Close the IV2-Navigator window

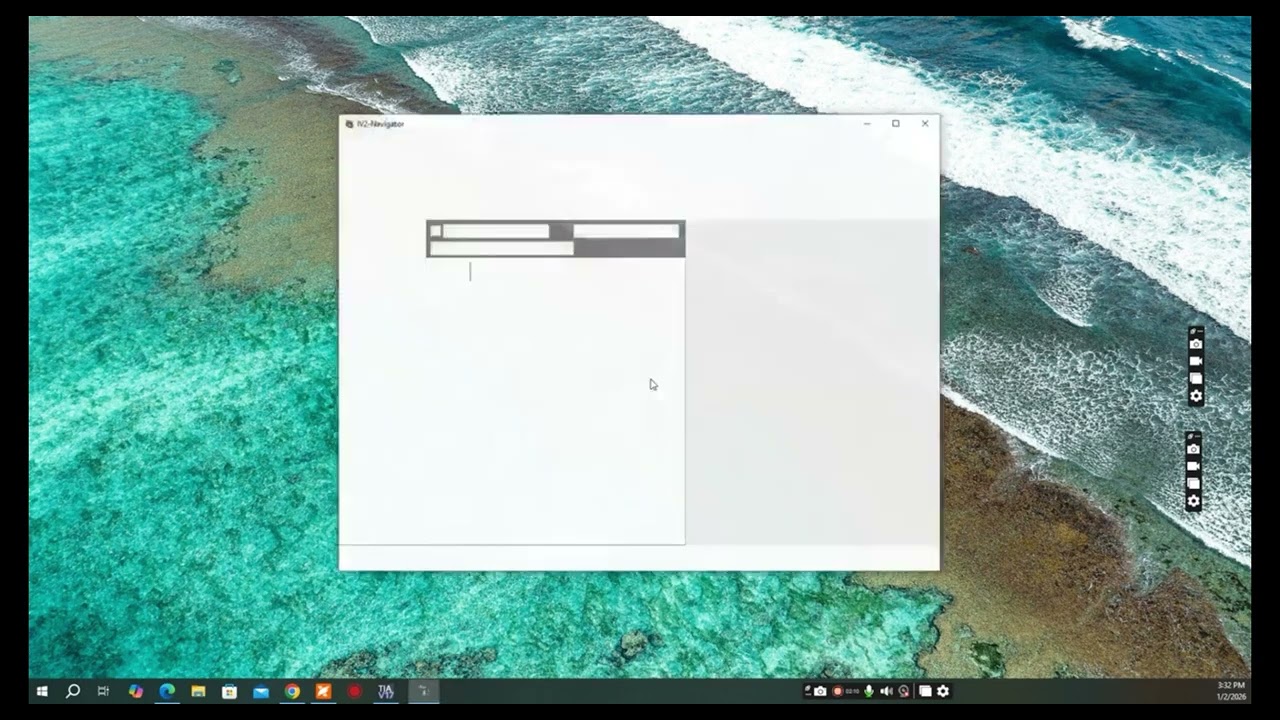pyautogui.click(x=925, y=124)
